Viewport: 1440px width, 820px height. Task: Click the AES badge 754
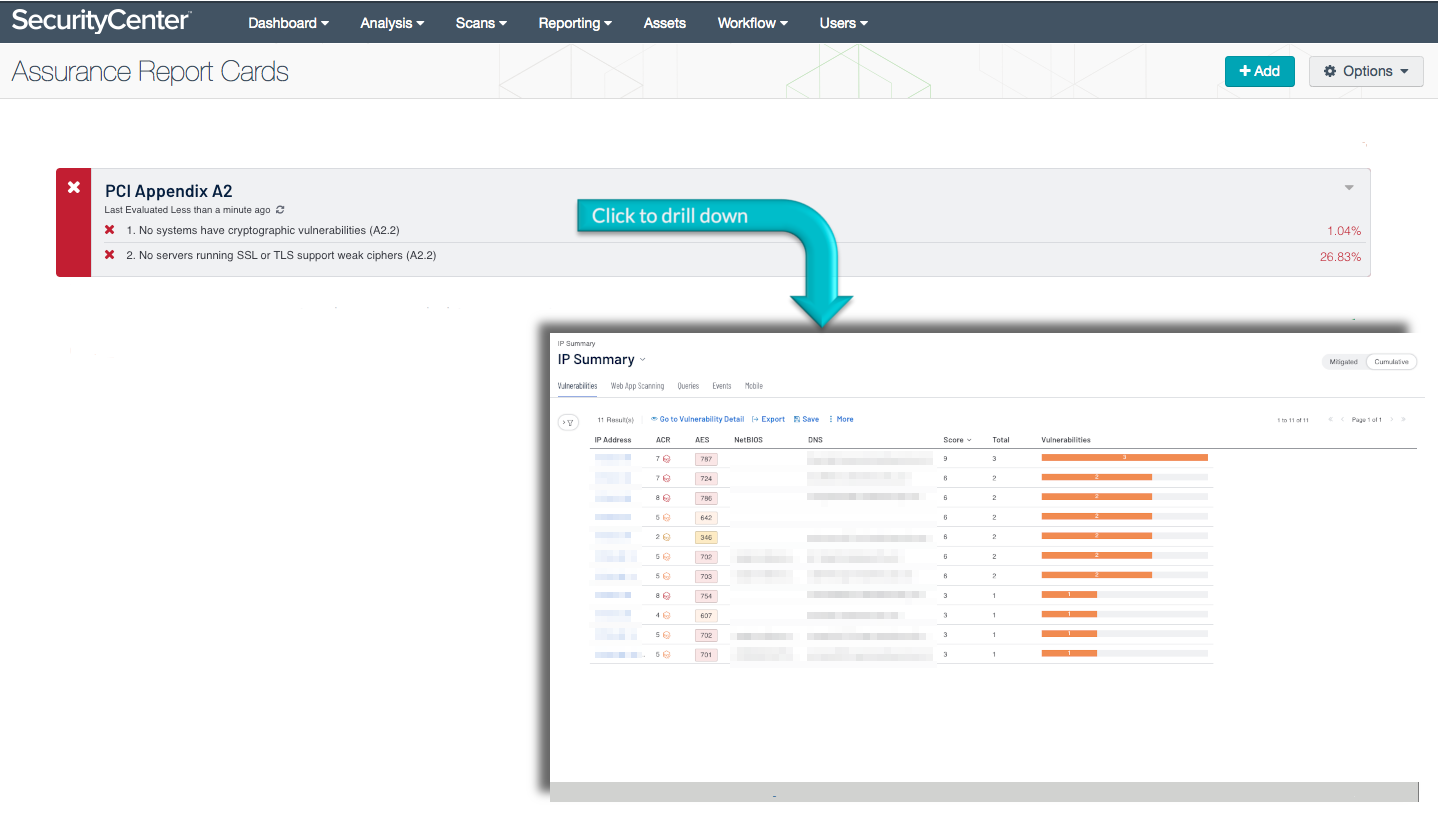pyautogui.click(x=706, y=596)
